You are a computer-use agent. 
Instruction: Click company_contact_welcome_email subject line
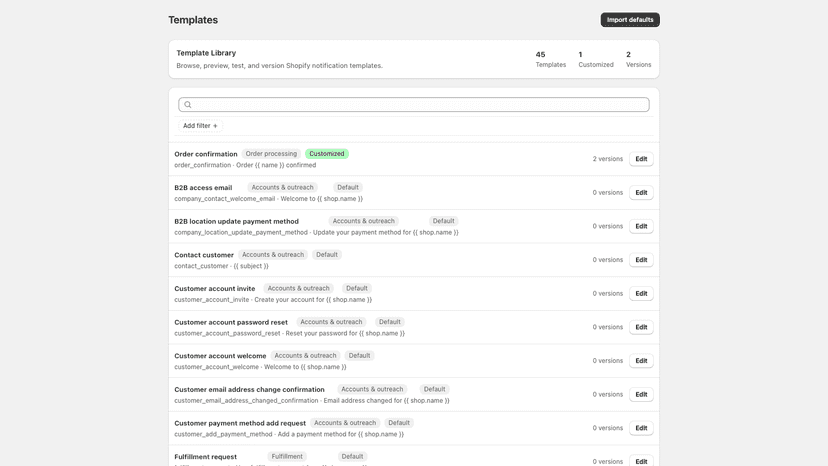tap(269, 199)
